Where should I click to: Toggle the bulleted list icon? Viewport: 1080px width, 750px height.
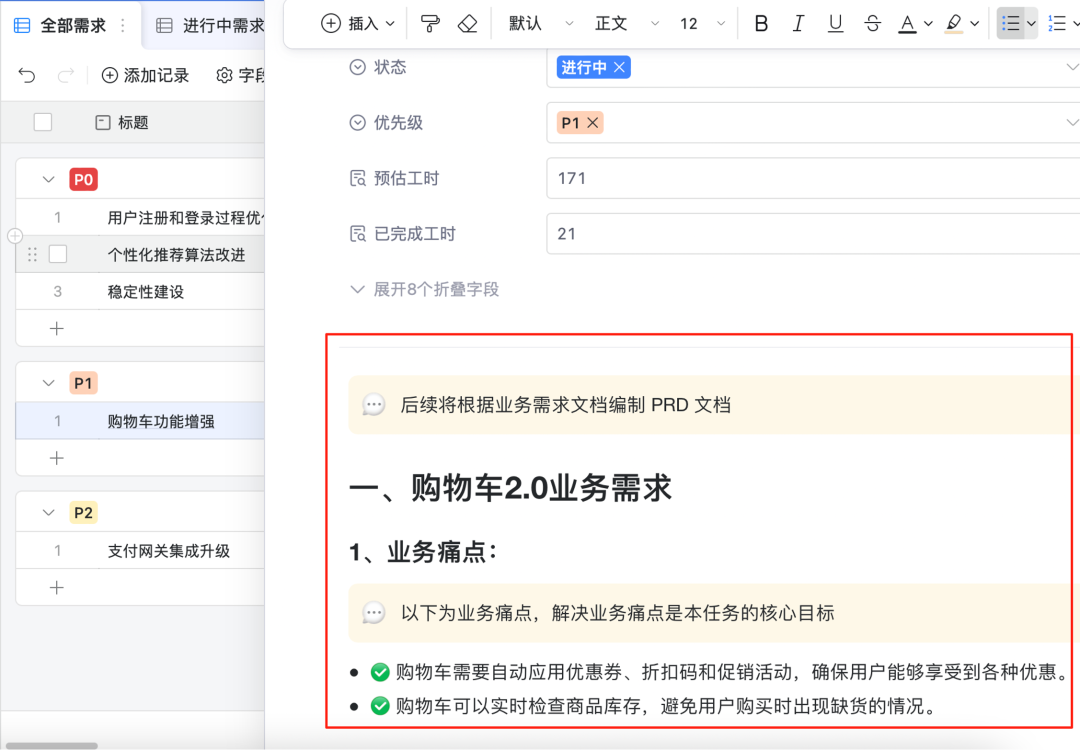point(1011,24)
